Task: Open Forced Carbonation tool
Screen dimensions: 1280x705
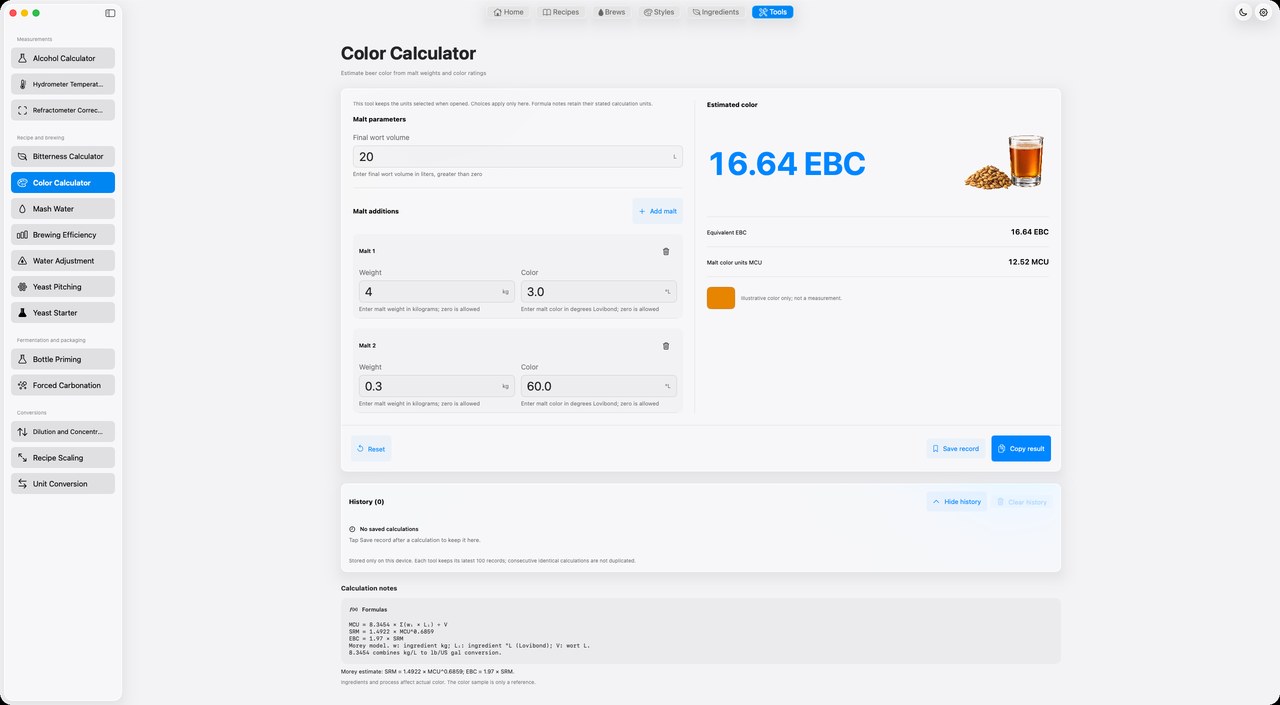Action: pyautogui.click(x=63, y=385)
